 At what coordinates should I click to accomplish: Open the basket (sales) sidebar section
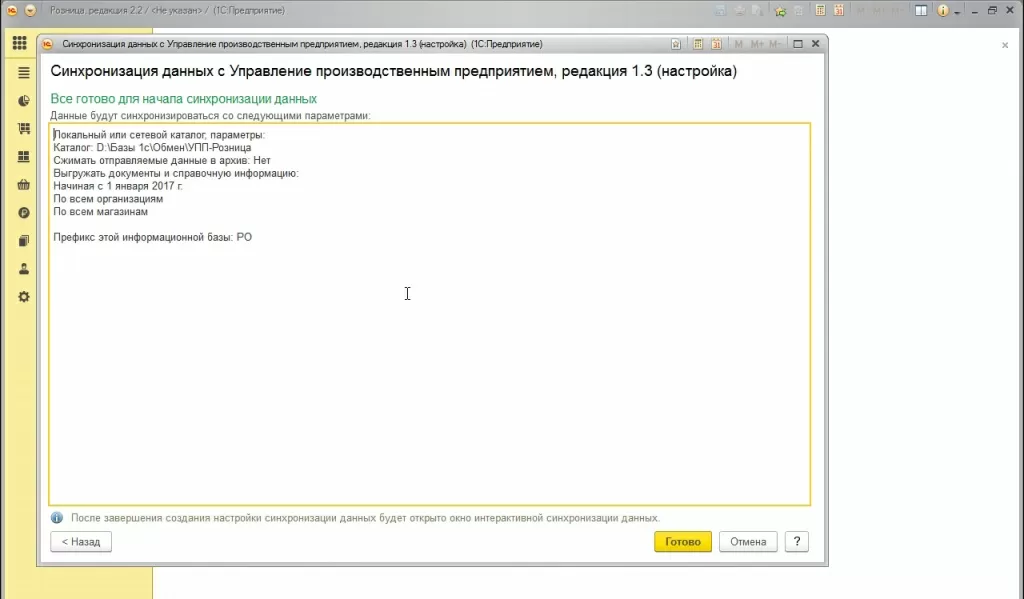(x=24, y=185)
